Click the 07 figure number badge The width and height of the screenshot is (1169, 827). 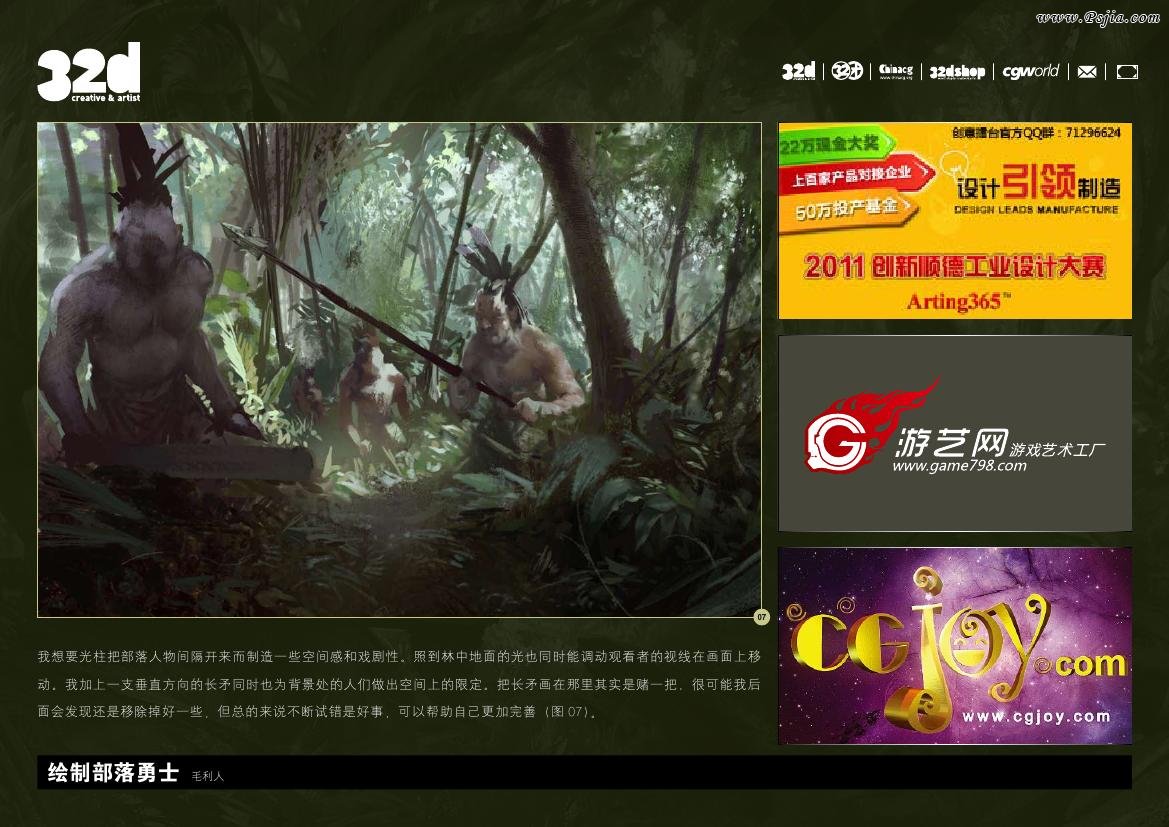pos(761,617)
